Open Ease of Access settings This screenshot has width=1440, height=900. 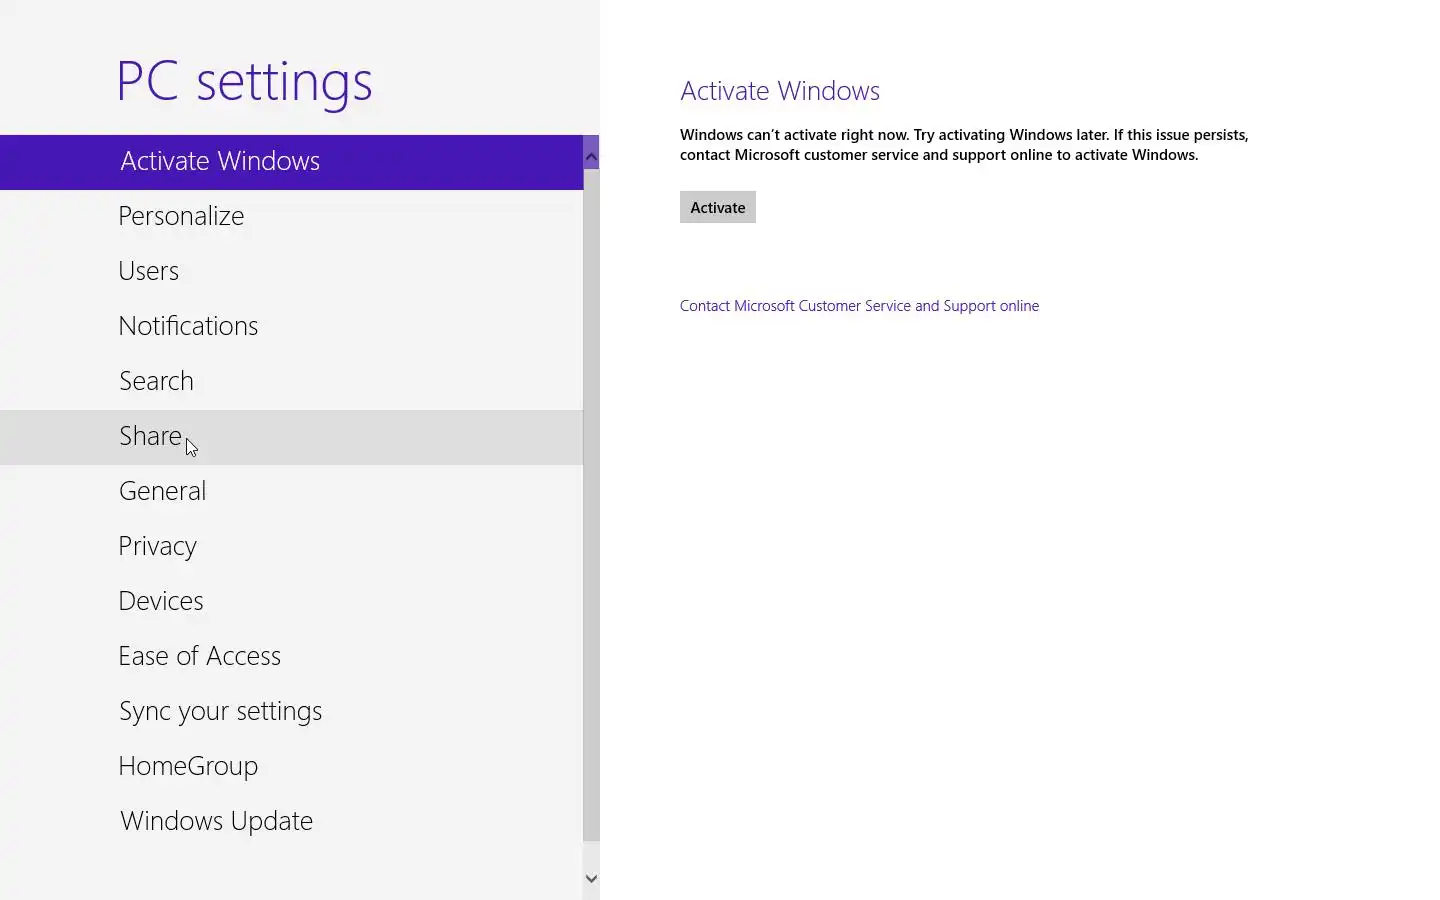(291, 657)
